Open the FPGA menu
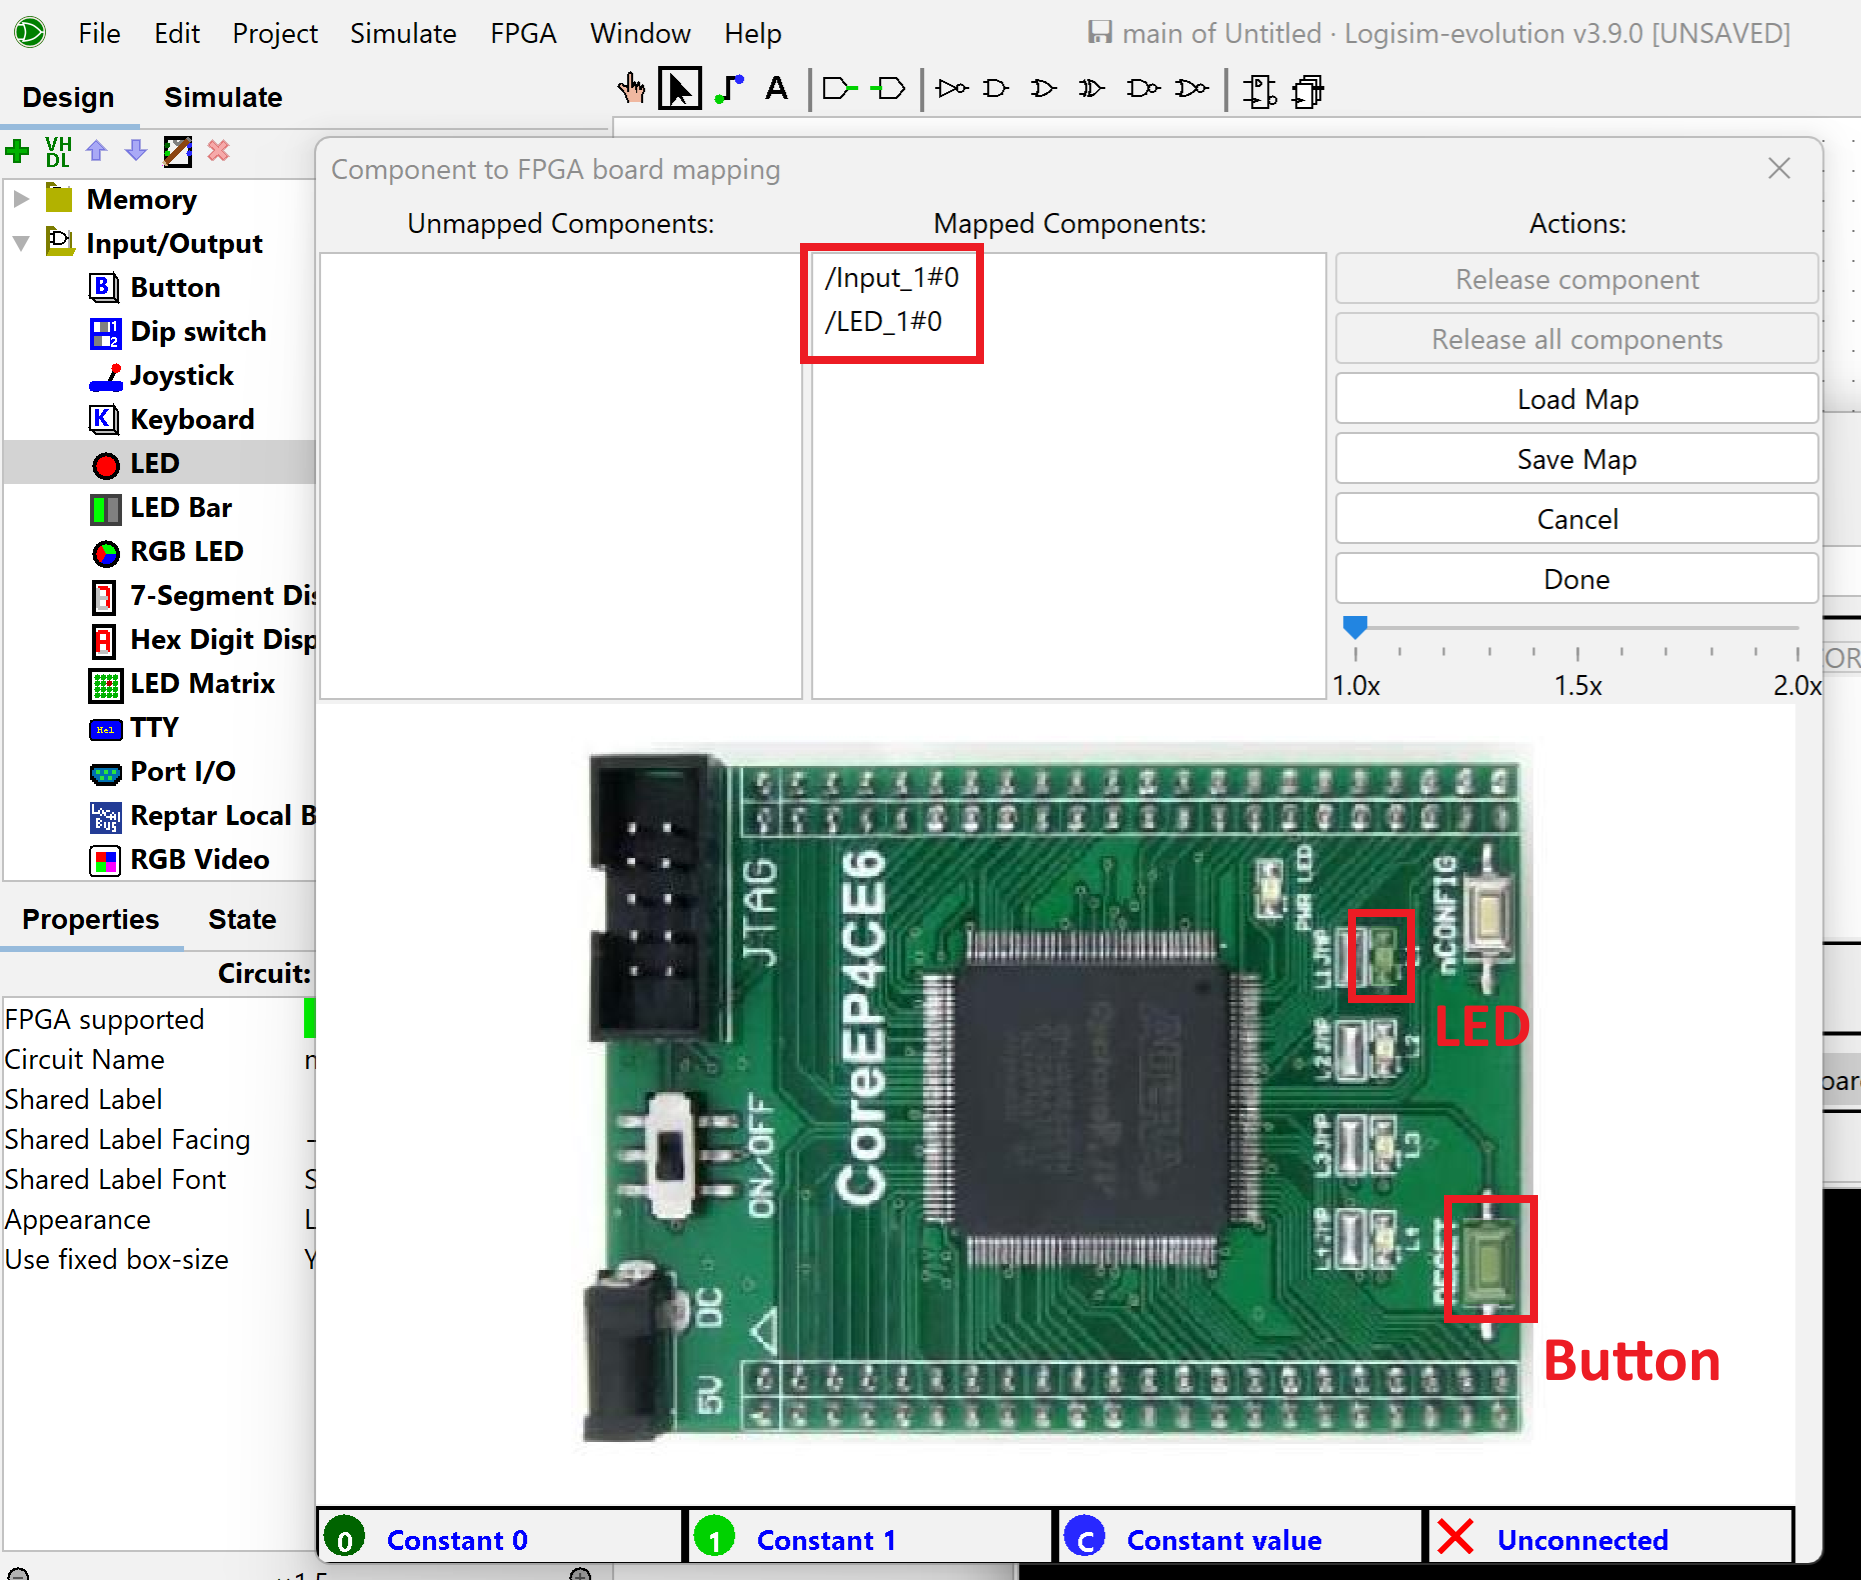The image size is (1861, 1580). (523, 33)
